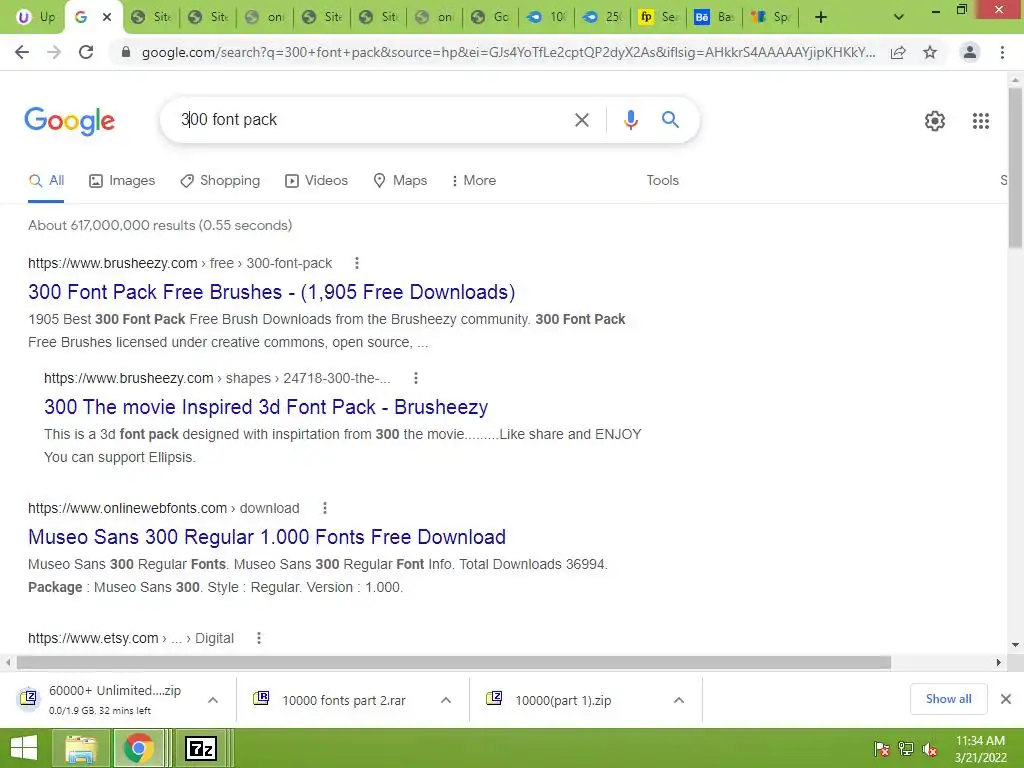Screen dimensions: 1024x768
Task: Expand the More search filters menu
Action: click(x=473, y=180)
